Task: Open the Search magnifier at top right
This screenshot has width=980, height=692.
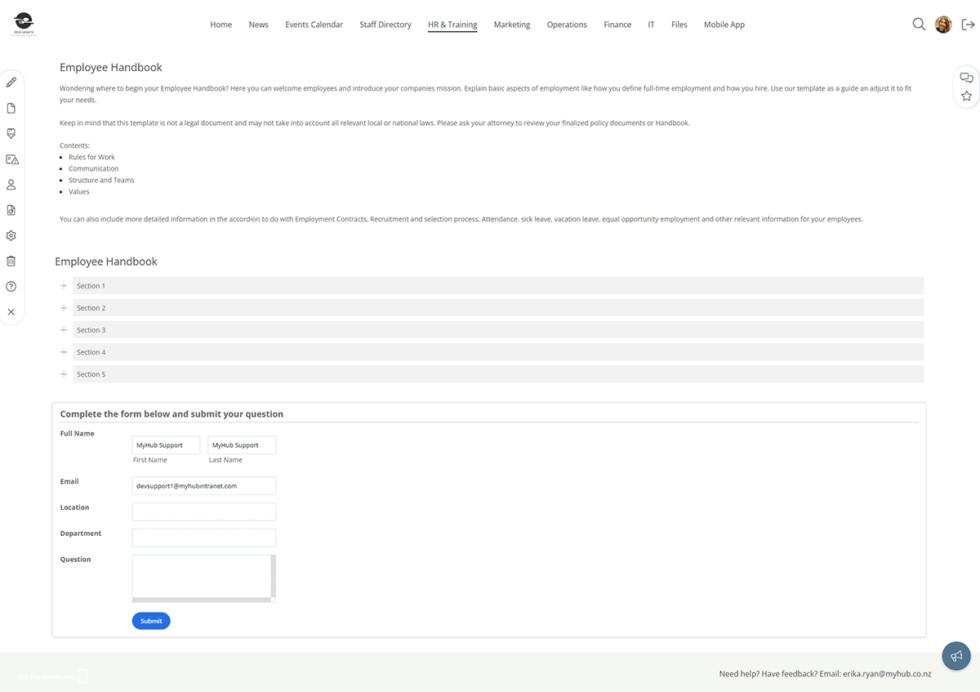Action: coord(919,24)
